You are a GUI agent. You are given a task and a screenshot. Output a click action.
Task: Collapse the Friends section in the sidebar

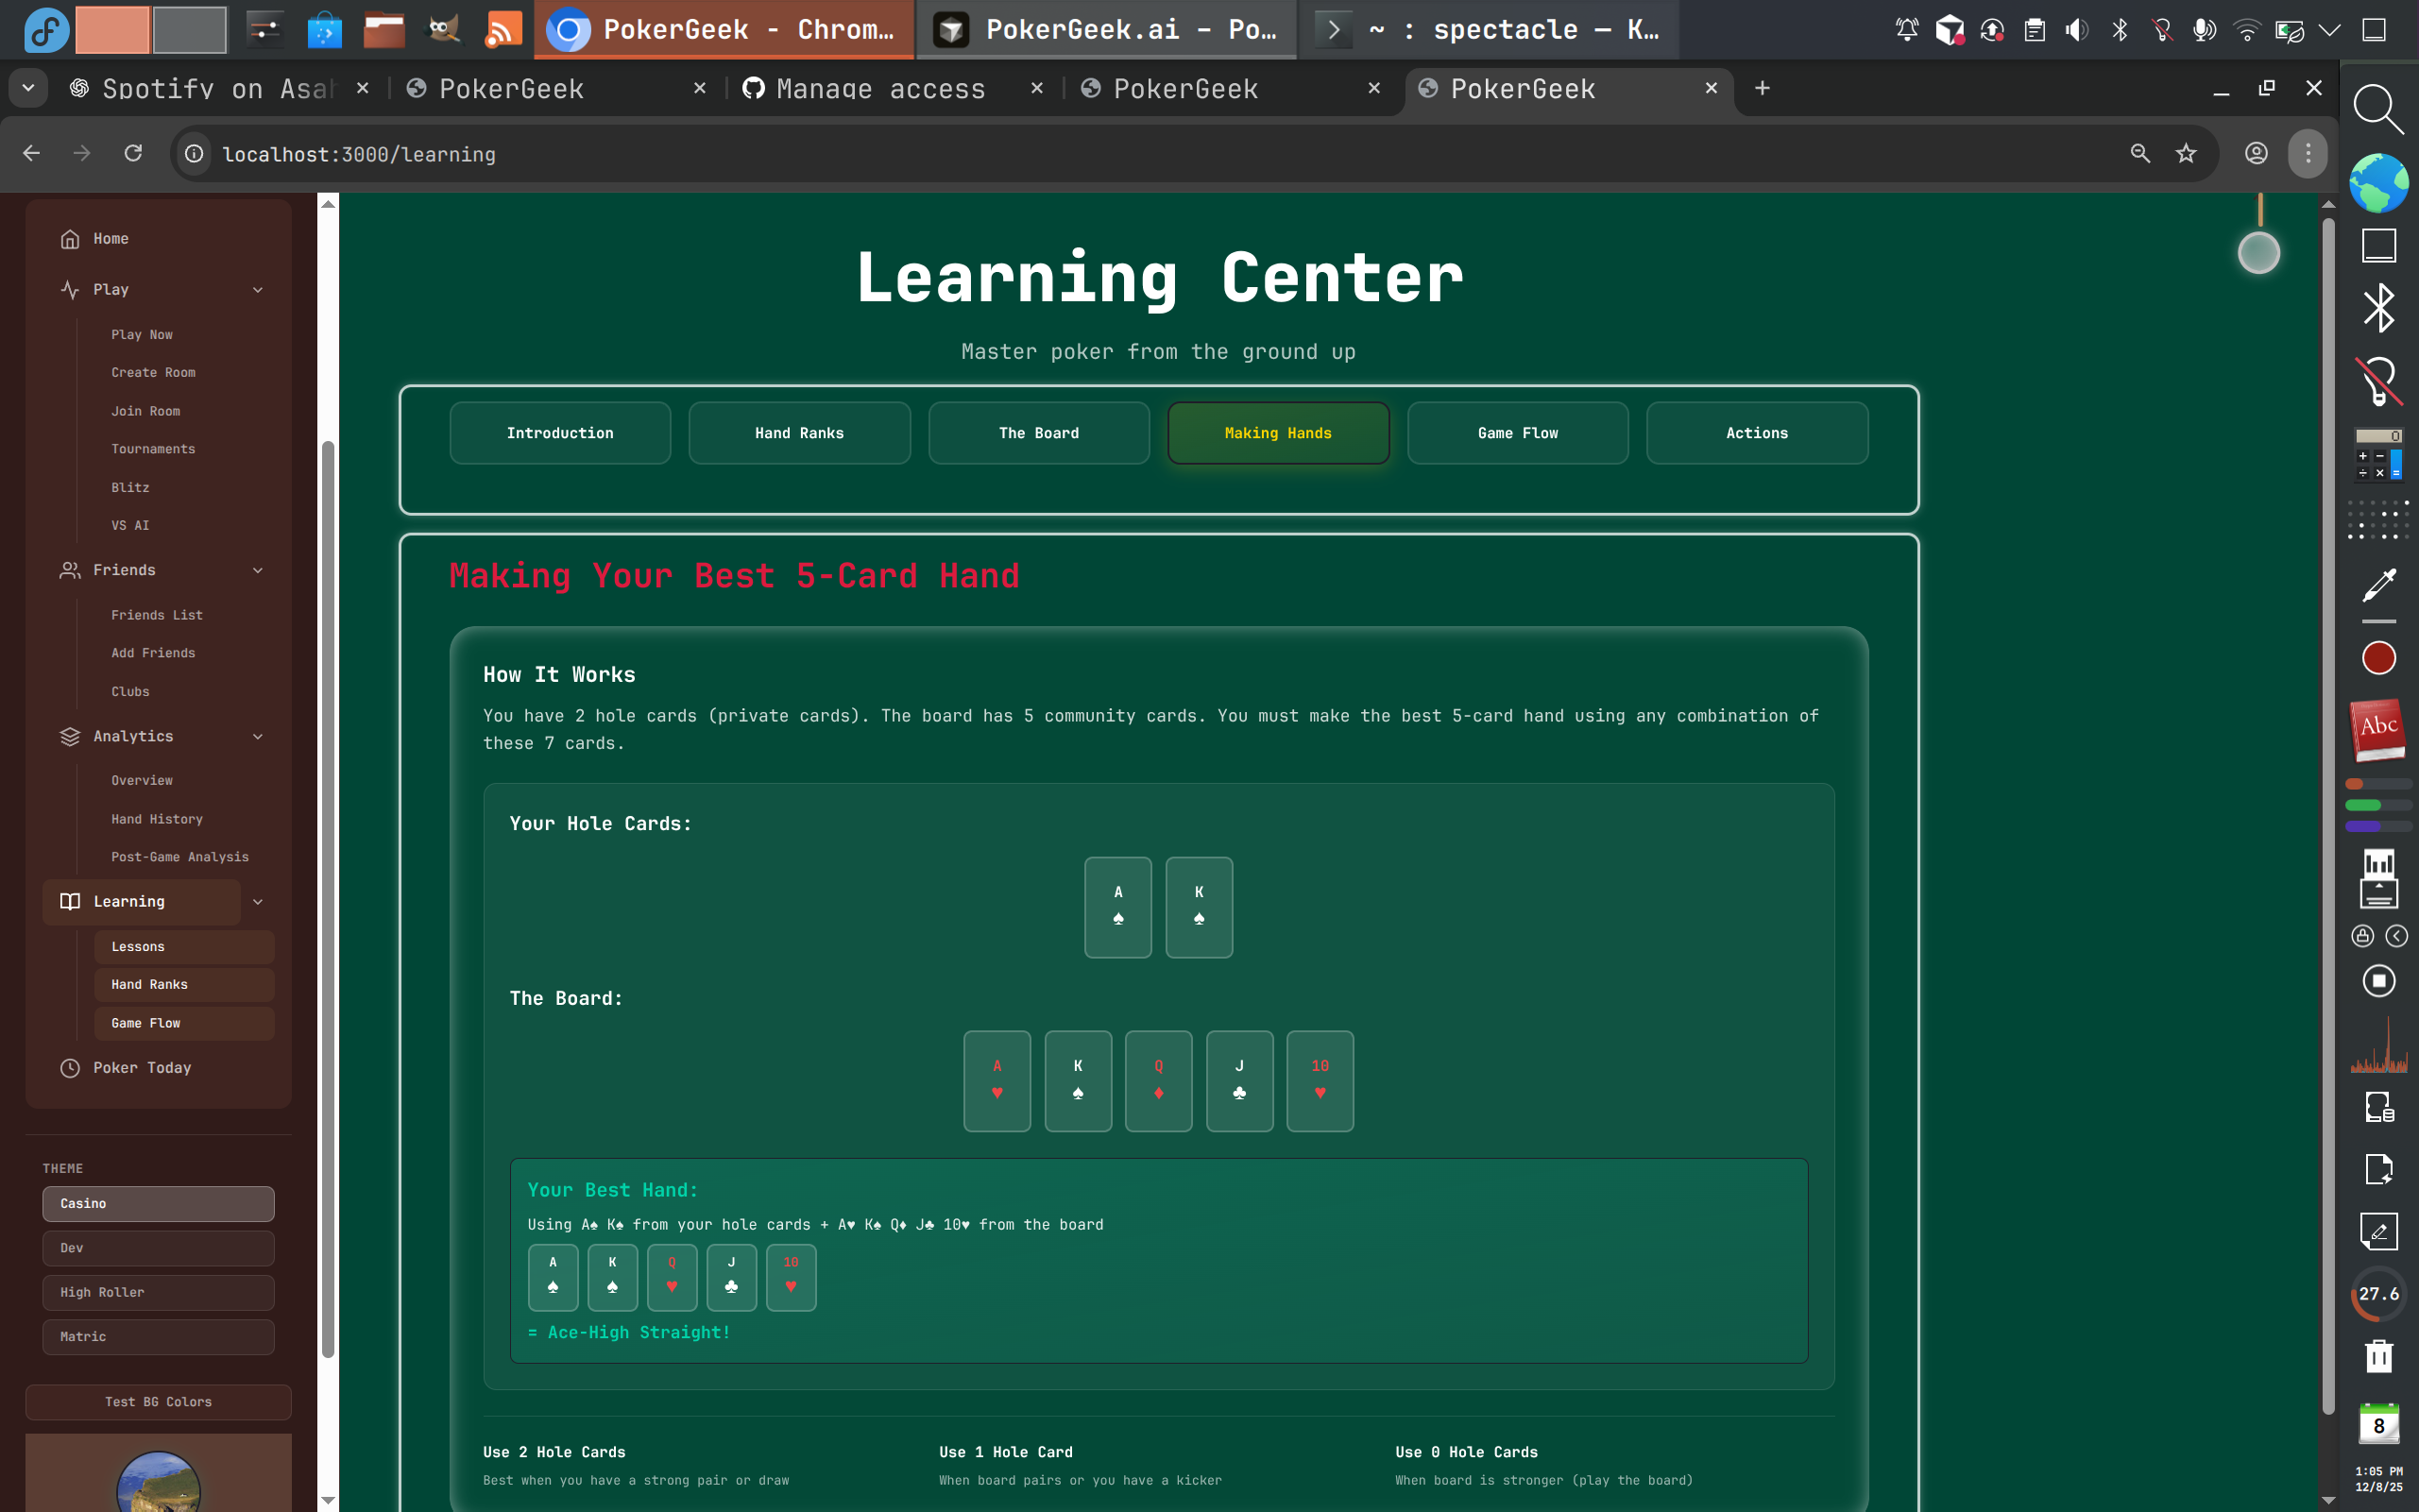[x=259, y=570]
